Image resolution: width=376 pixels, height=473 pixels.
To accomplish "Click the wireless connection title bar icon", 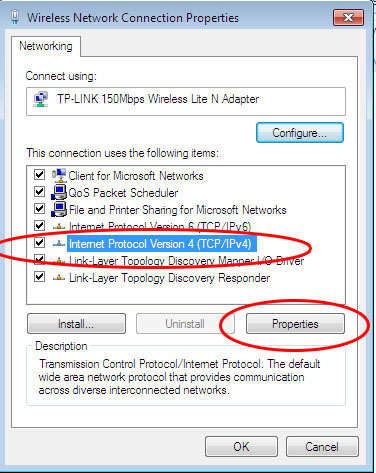I will (x=15, y=17).
